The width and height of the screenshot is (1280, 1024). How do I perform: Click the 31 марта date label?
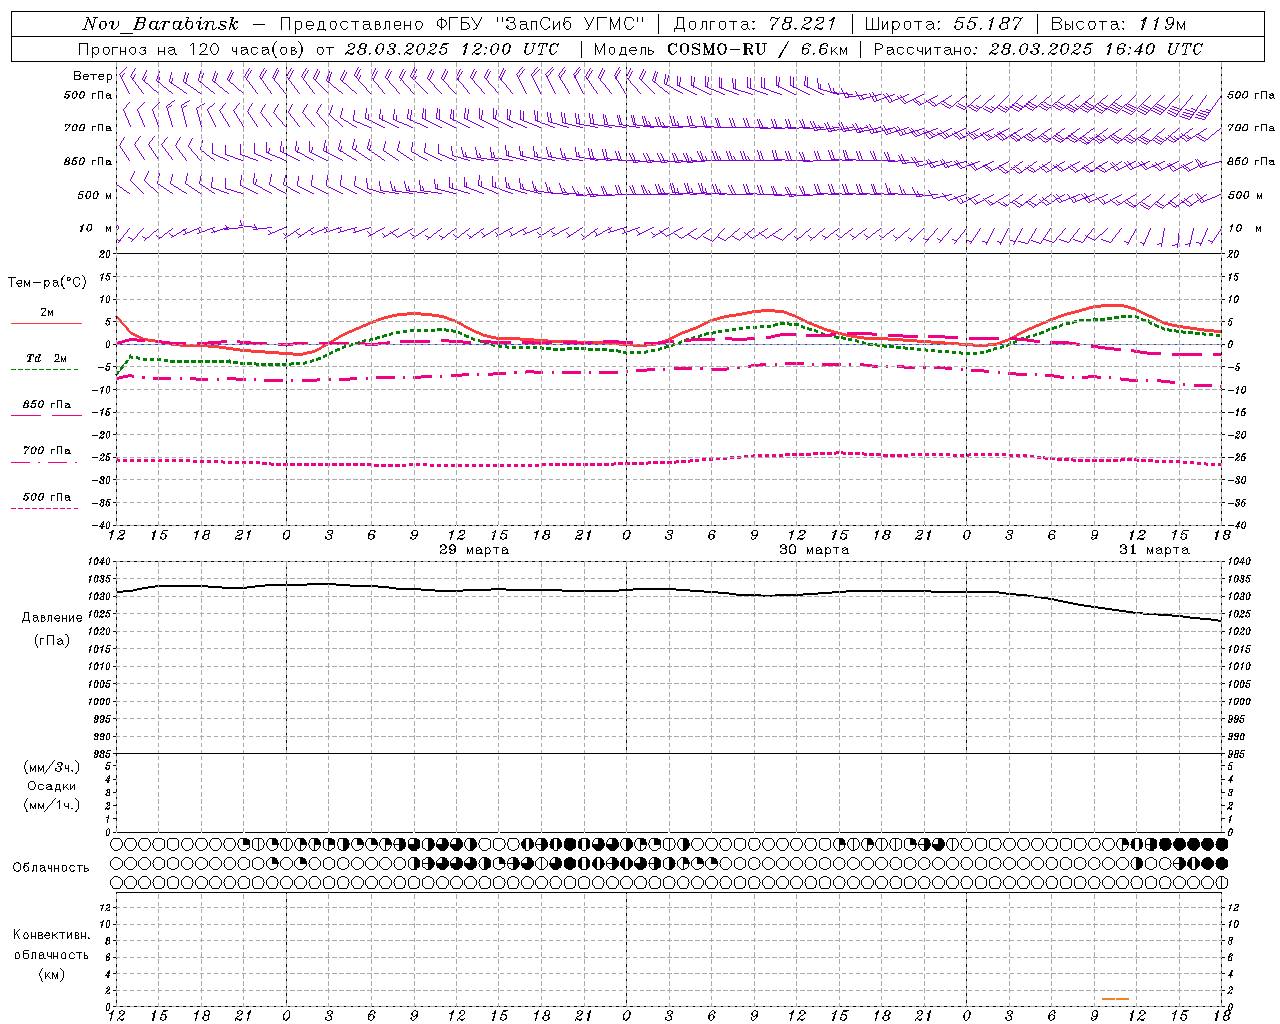(1154, 550)
